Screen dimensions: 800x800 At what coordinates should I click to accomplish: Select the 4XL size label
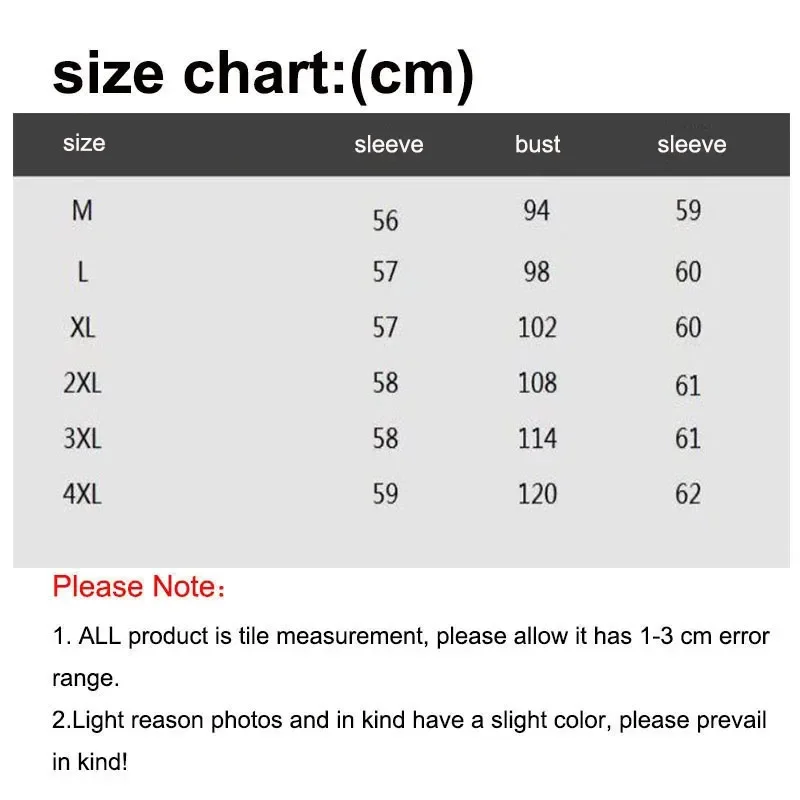click(x=83, y=494)
